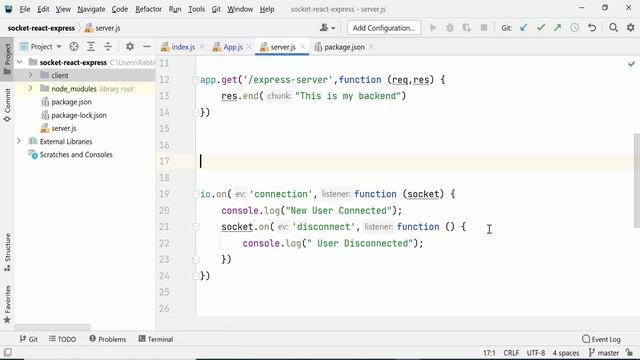
Task: Click Expand All in Project panel
Action: (x=91, y=47)
